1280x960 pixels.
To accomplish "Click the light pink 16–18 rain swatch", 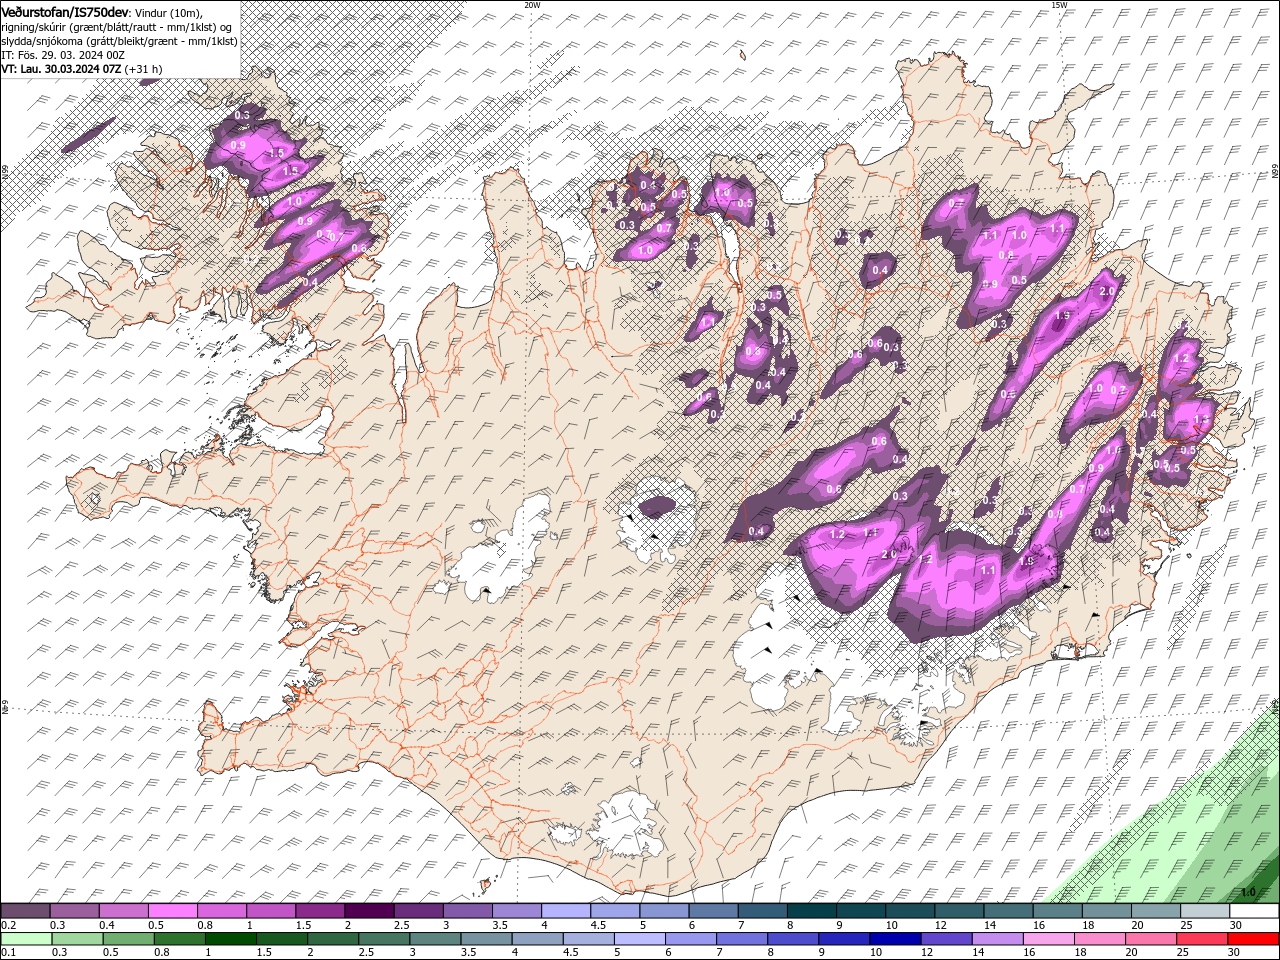I will tap(1048, 938).
